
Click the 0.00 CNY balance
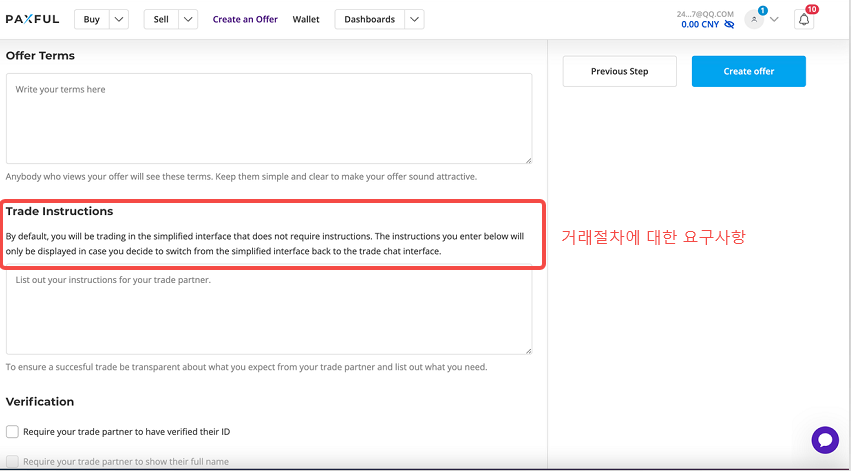[x=700, y=24]
